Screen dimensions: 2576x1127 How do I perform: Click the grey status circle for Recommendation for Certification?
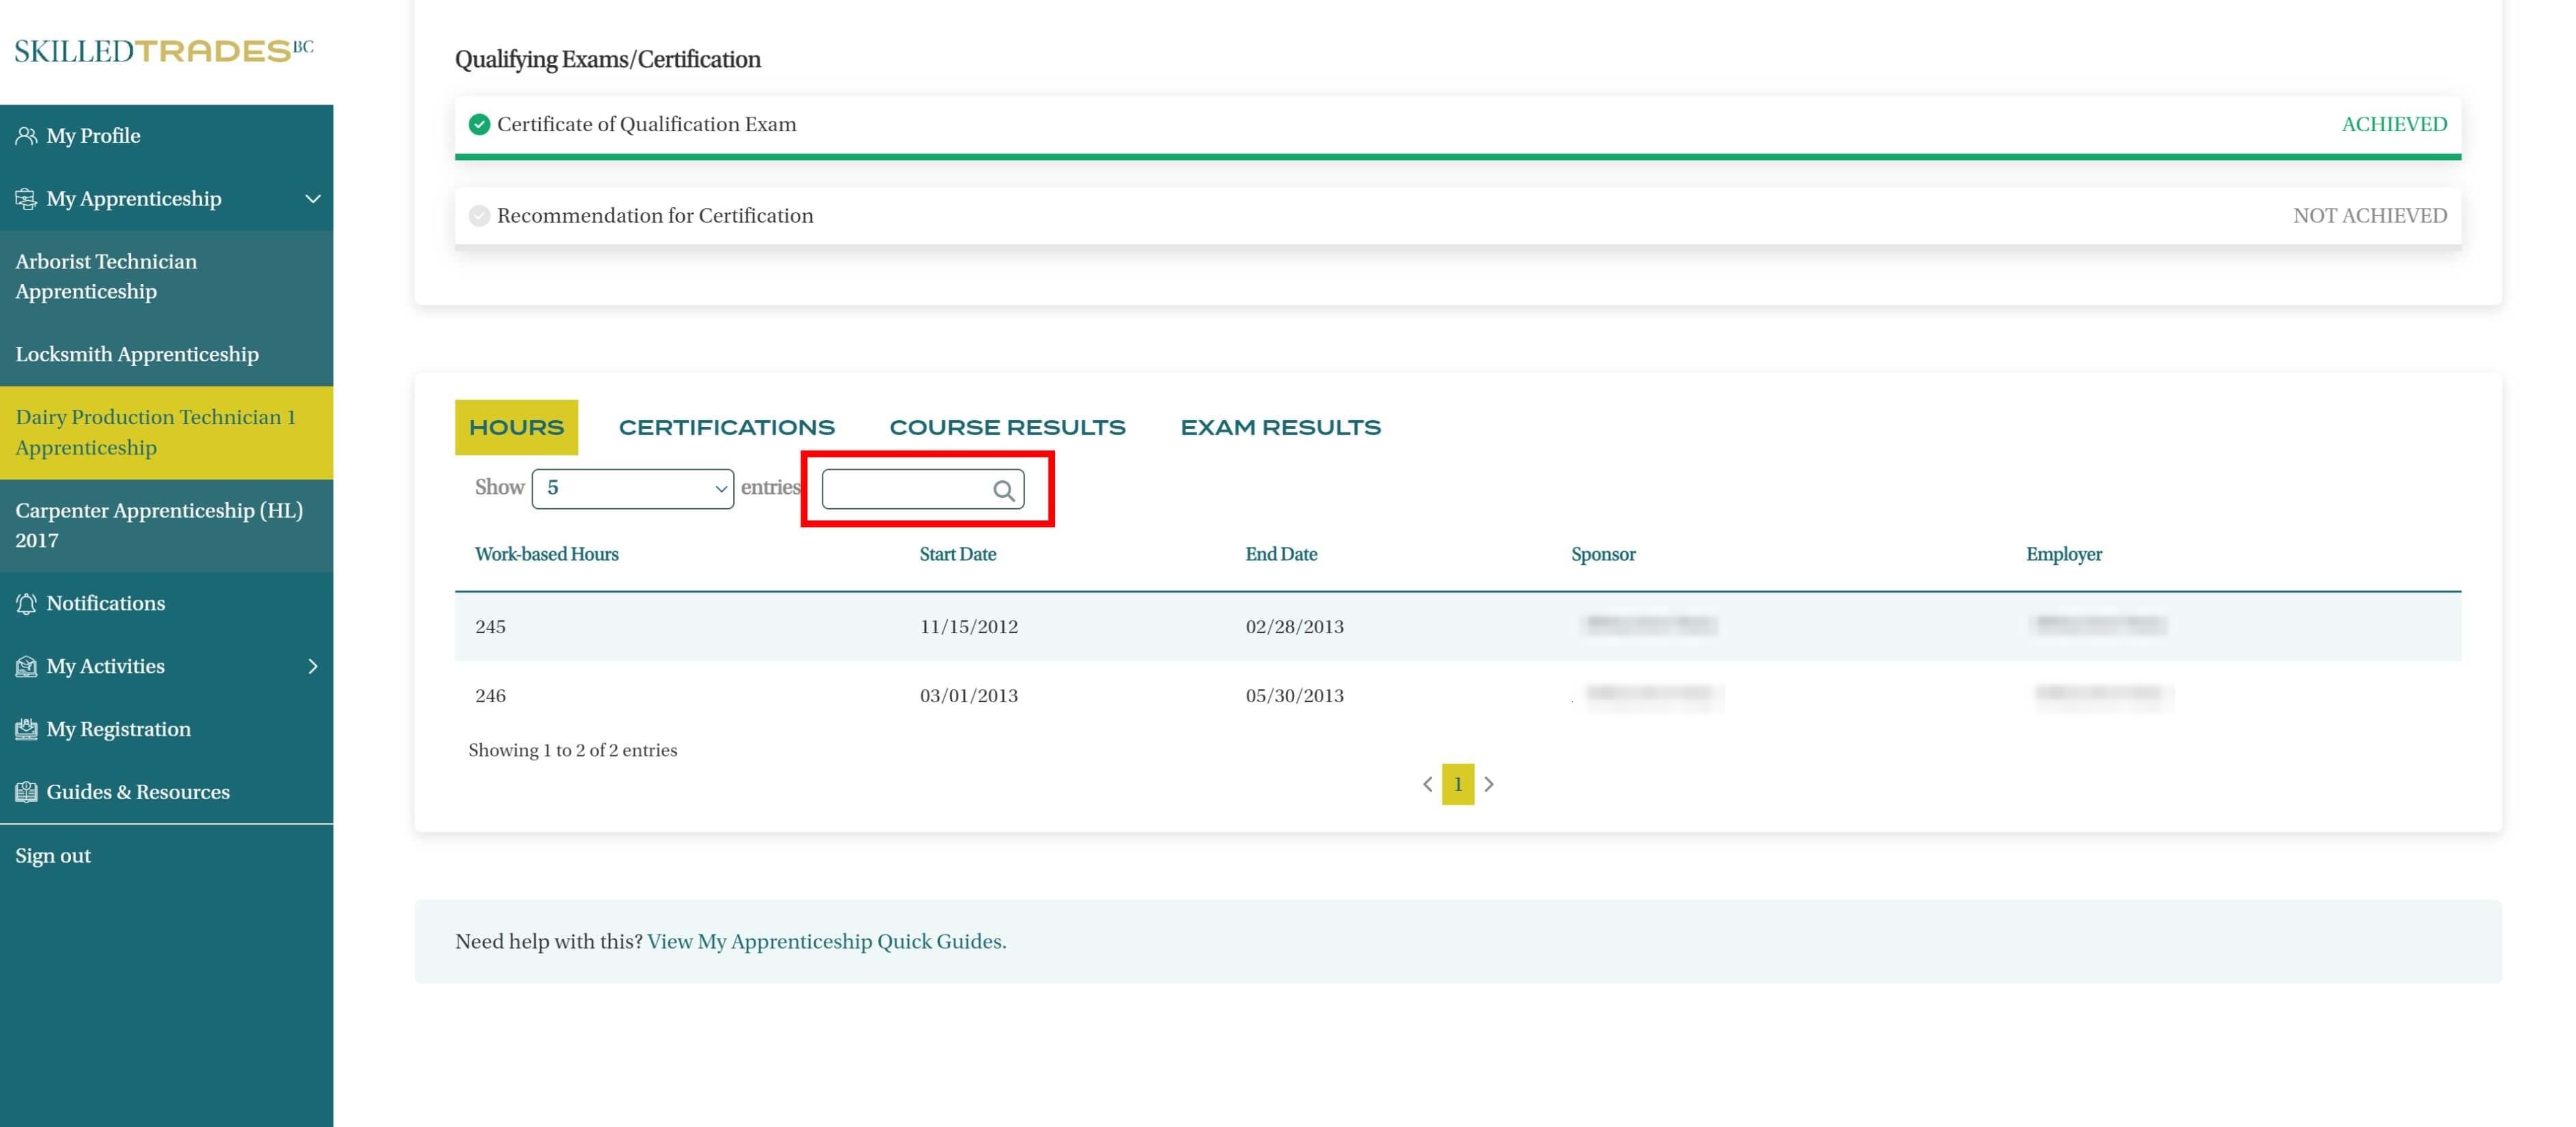tap(479, 216)
